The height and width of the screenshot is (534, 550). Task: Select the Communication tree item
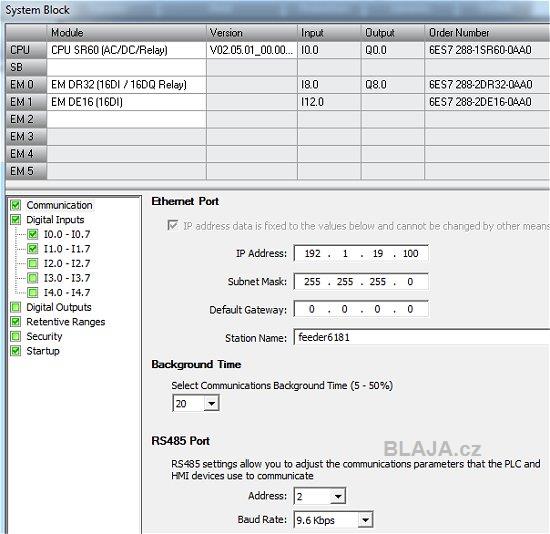point(59,205)
